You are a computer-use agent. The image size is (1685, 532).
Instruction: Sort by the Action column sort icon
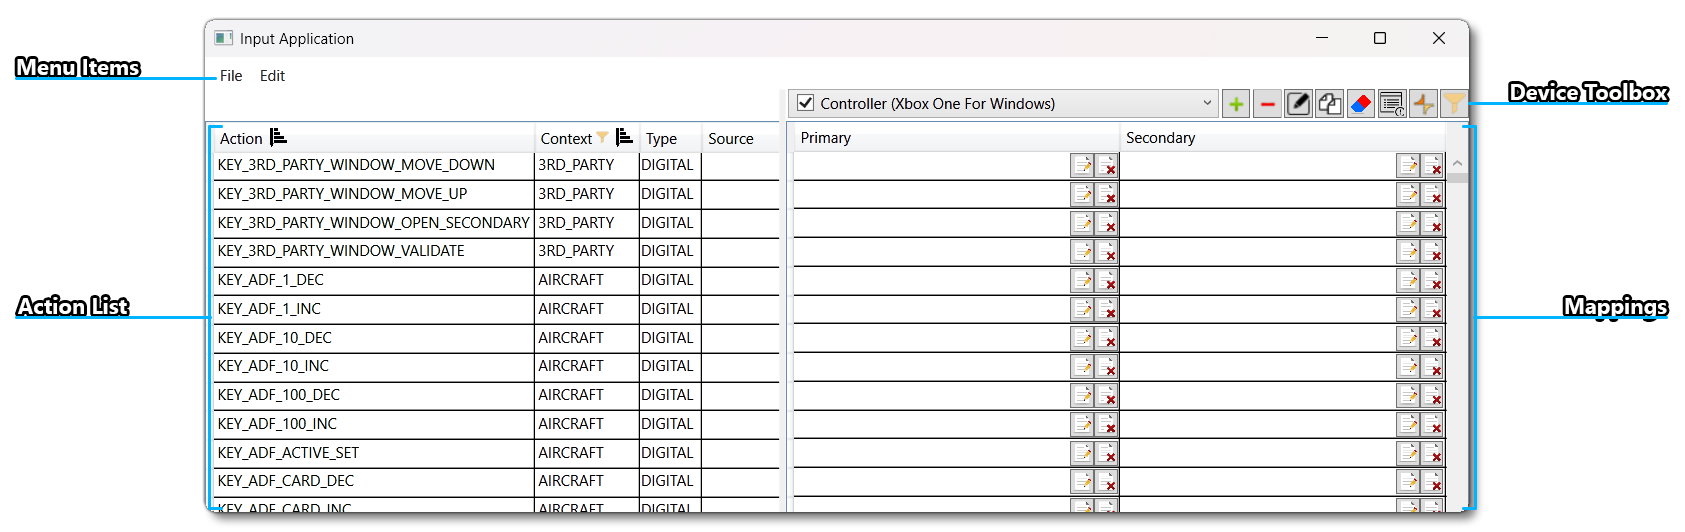click(278, 137)
